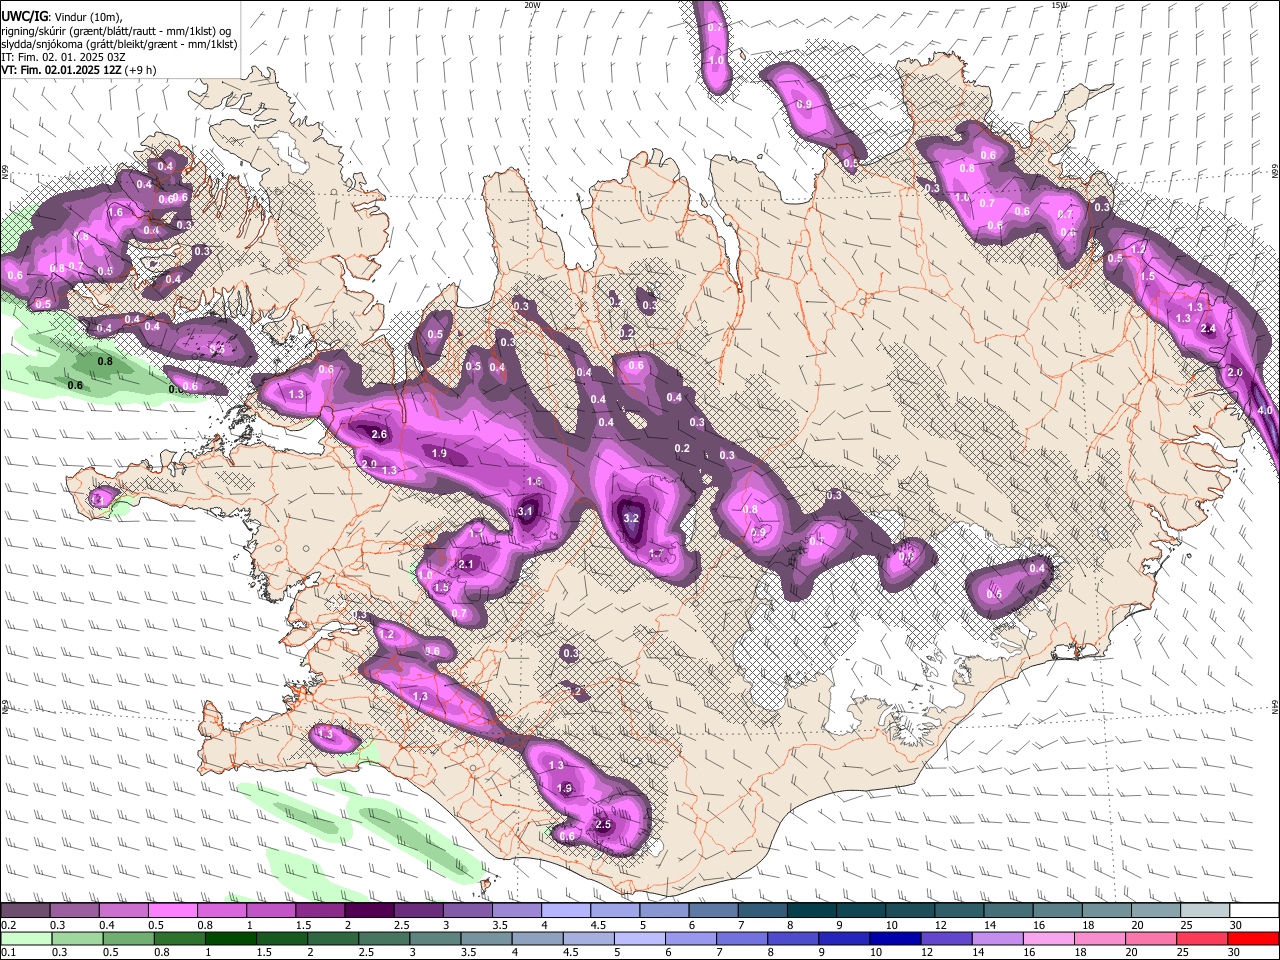1280x960 pixels.
Task: Select top-row dark teal swatch between 8 and 9
Action: pyautogui.click(x=812, y=911)
